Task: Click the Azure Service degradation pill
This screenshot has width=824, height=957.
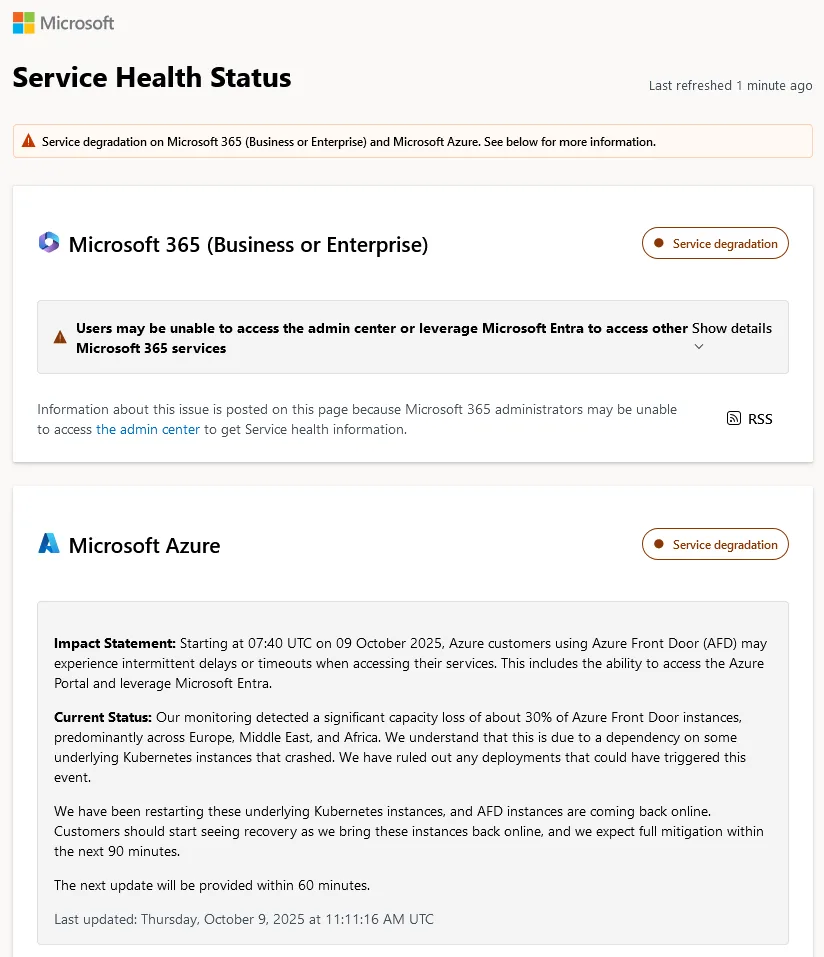Action: (x=715, y=544)
